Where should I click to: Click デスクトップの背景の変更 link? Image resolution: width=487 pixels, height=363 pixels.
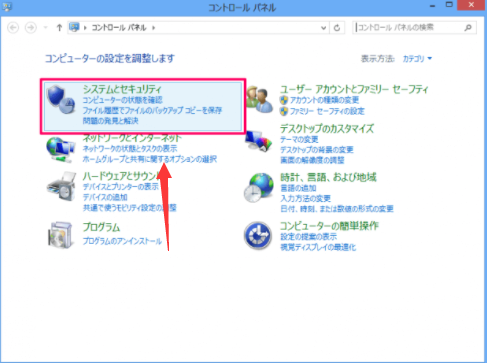(x=317, y=150)
